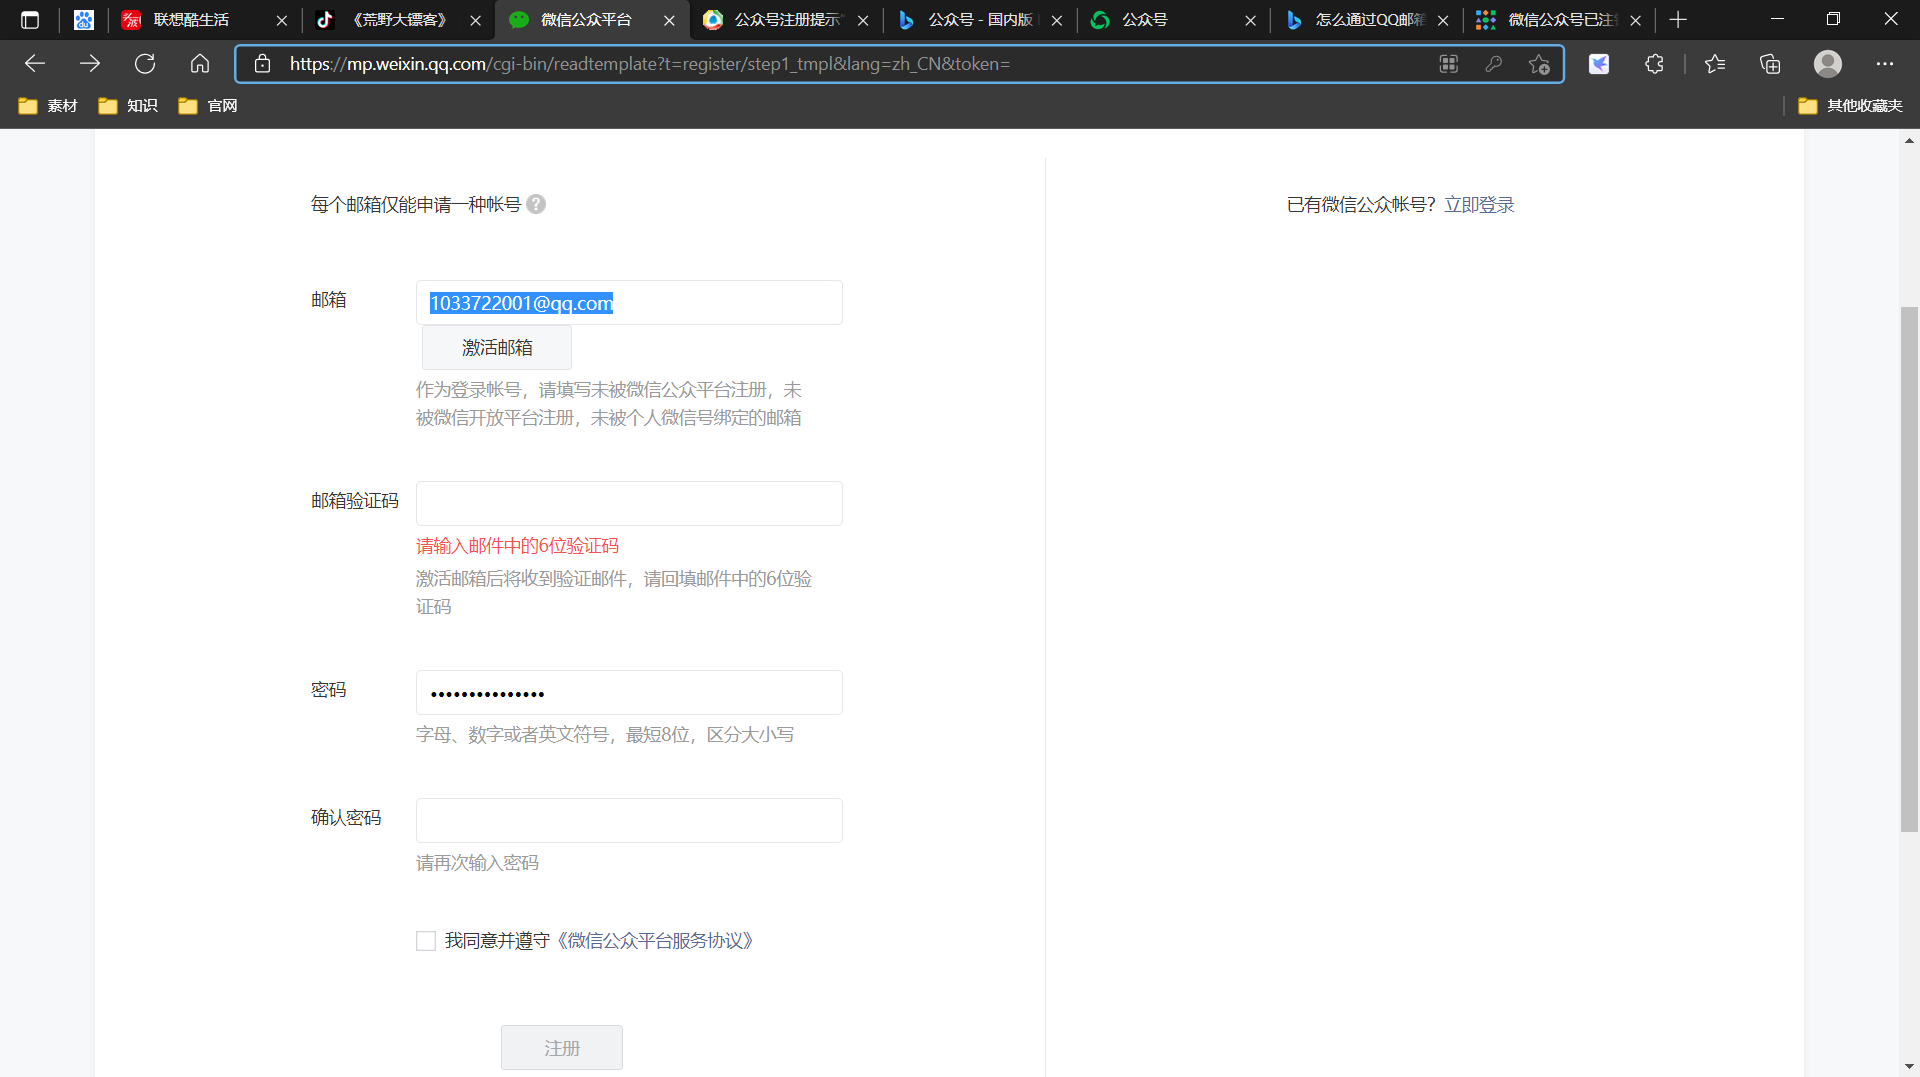Open the browser profile avatar
Viewport: 1920px width, 1077px height.
coord(1828,64)
